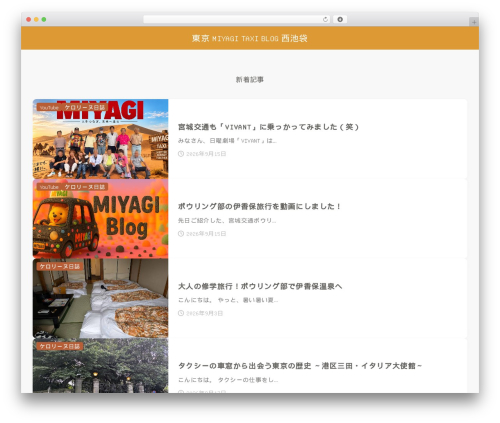This screenshot has width=500, height=423.
Task: Click the clock icon under ボウリング部の伊香保旅行 article
Action: (x=181, y=234)
